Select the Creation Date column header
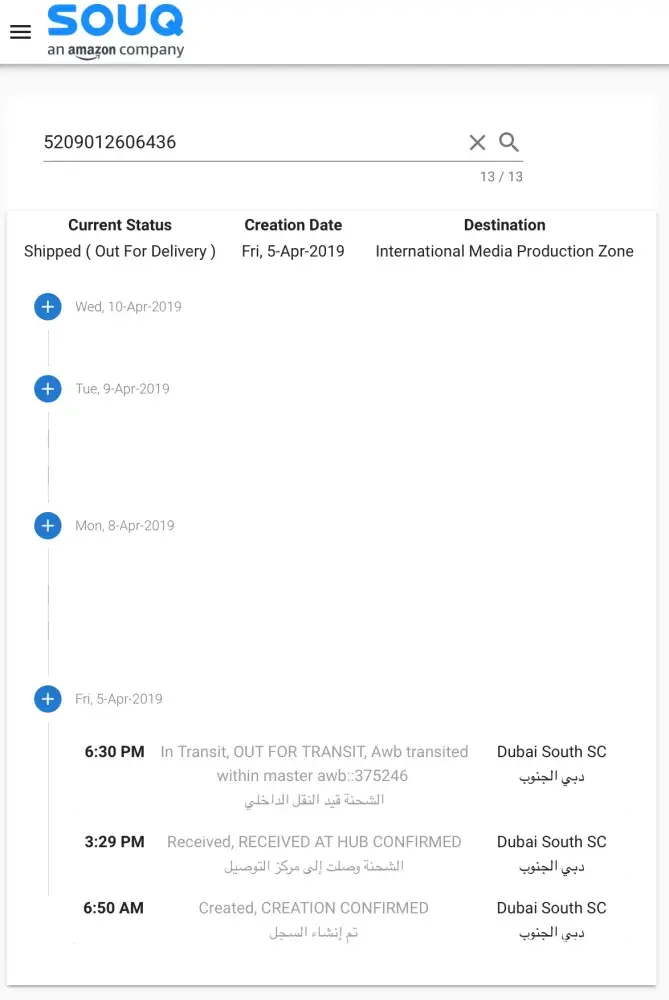The width and height of the screenshot is (669, 1000). pyautogui.click(x=293, y=225)
